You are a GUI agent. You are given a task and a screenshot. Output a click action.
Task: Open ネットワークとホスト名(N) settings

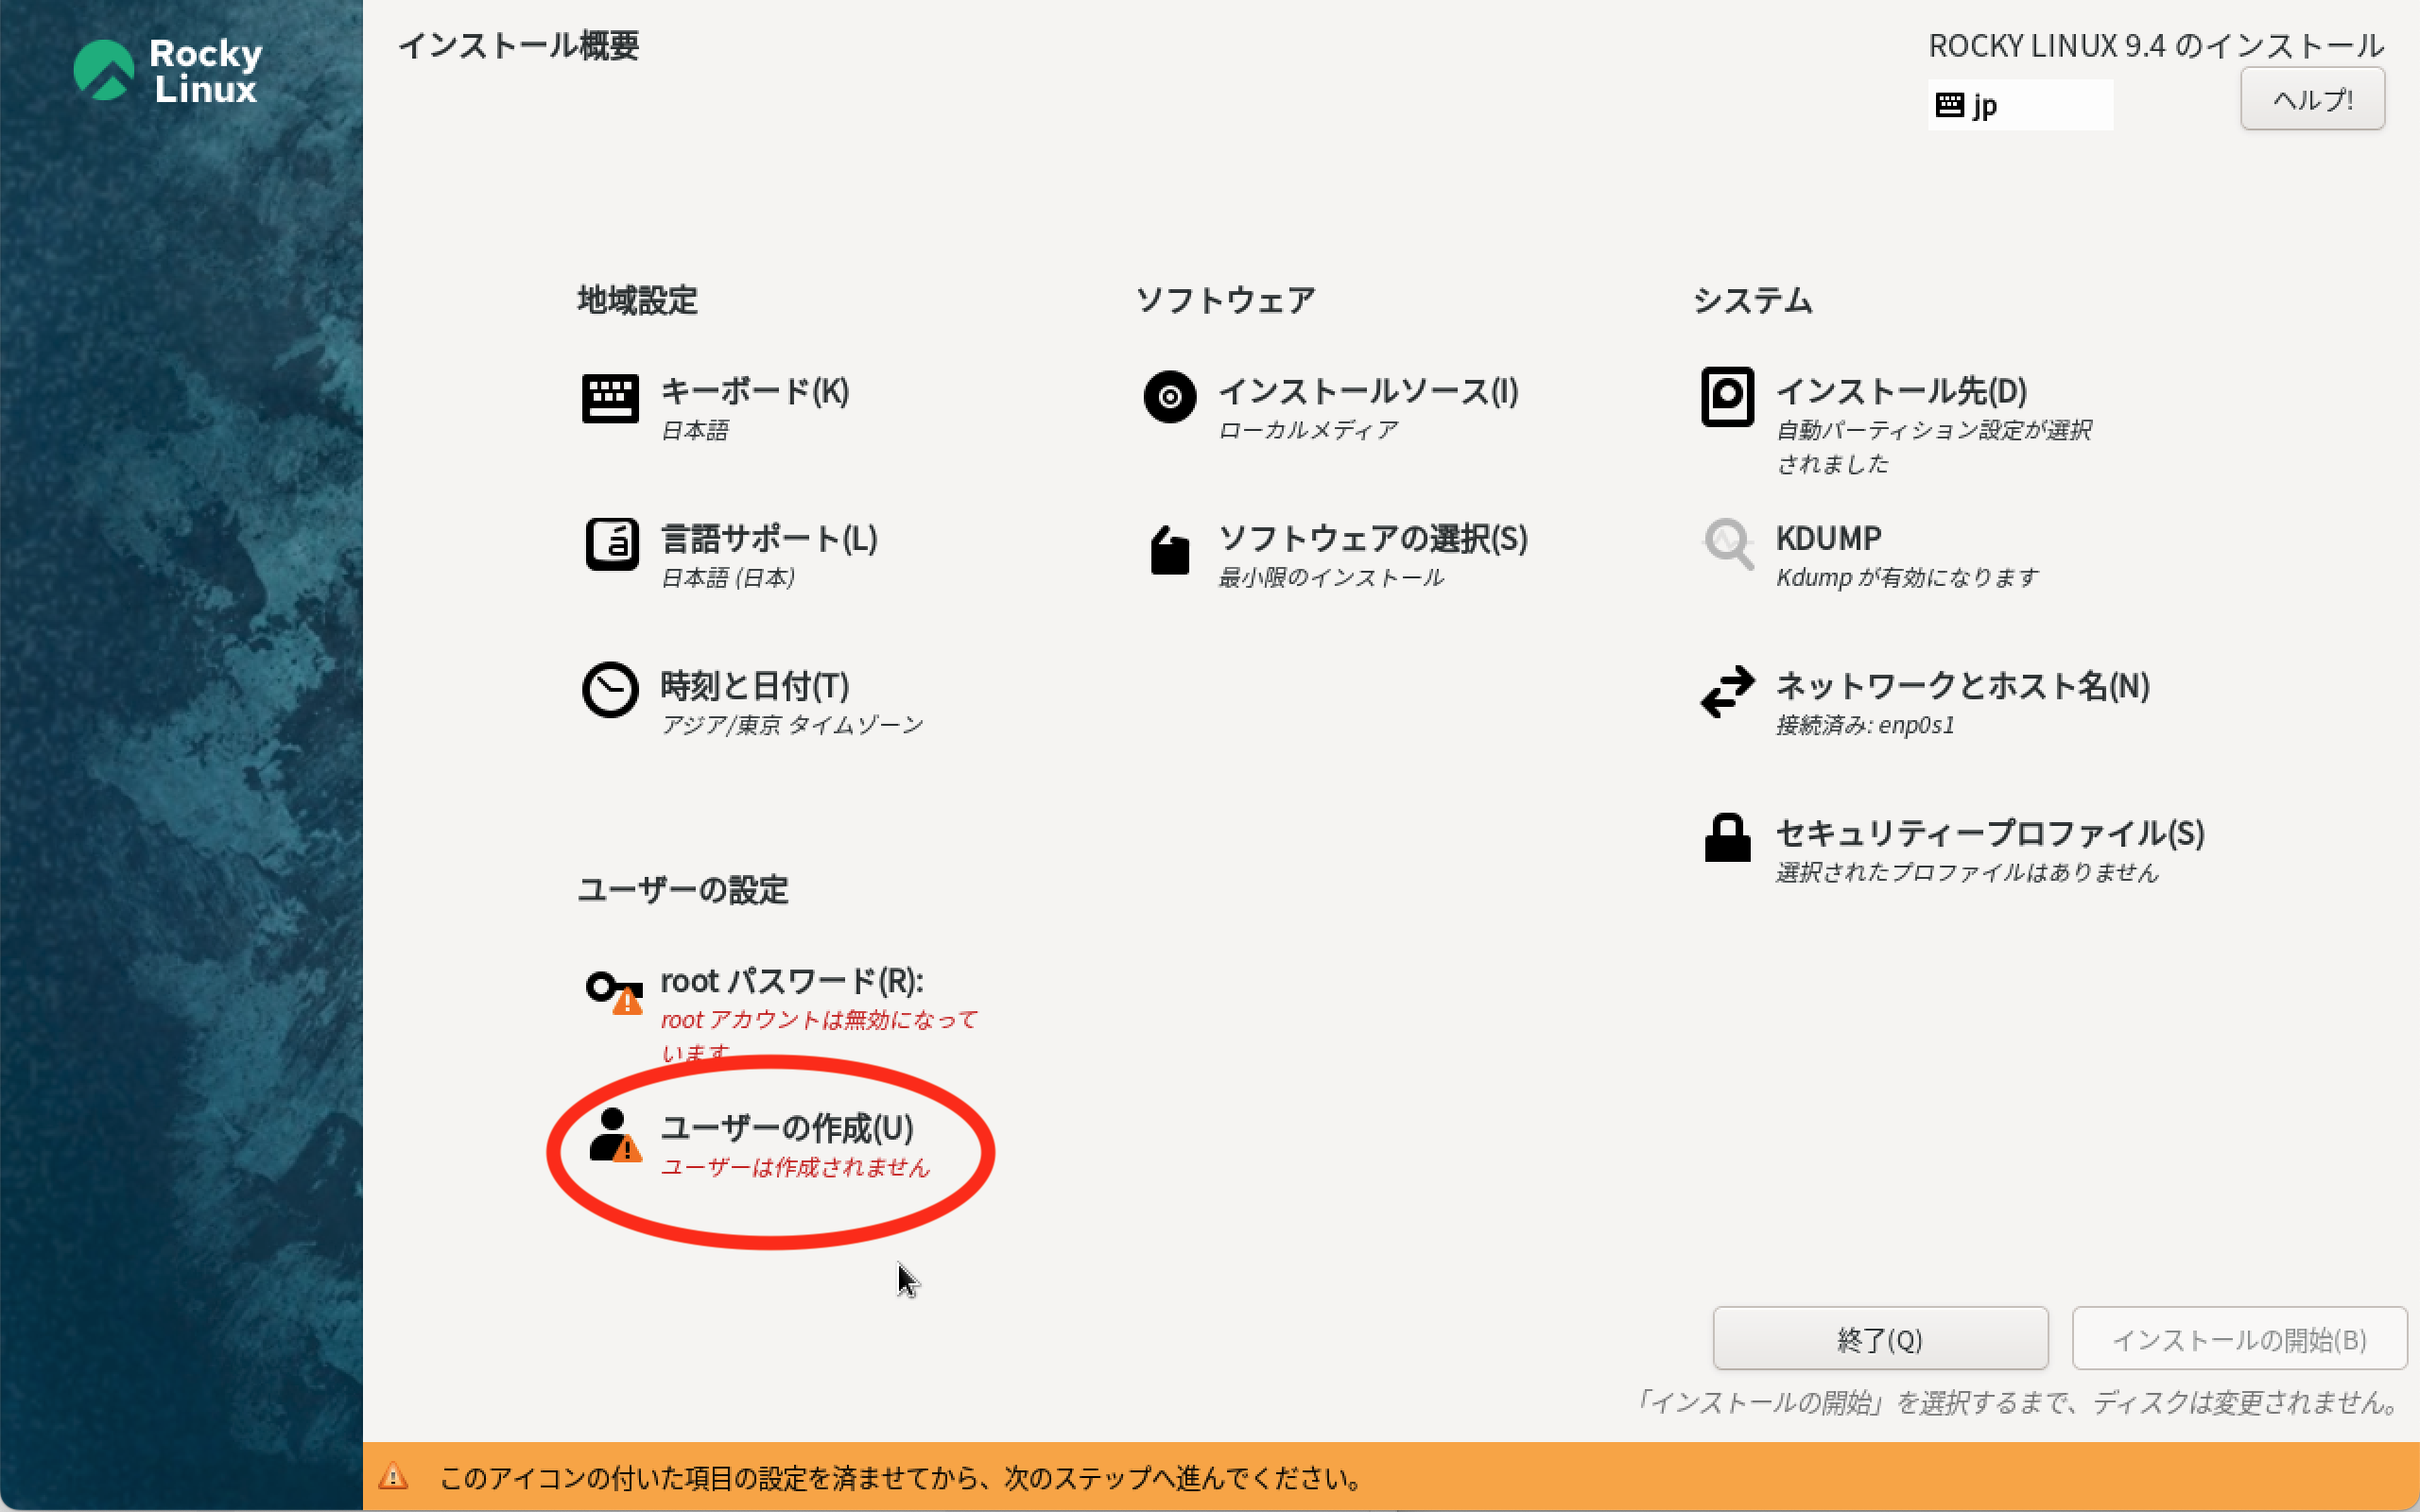[x=1962, y=686]
